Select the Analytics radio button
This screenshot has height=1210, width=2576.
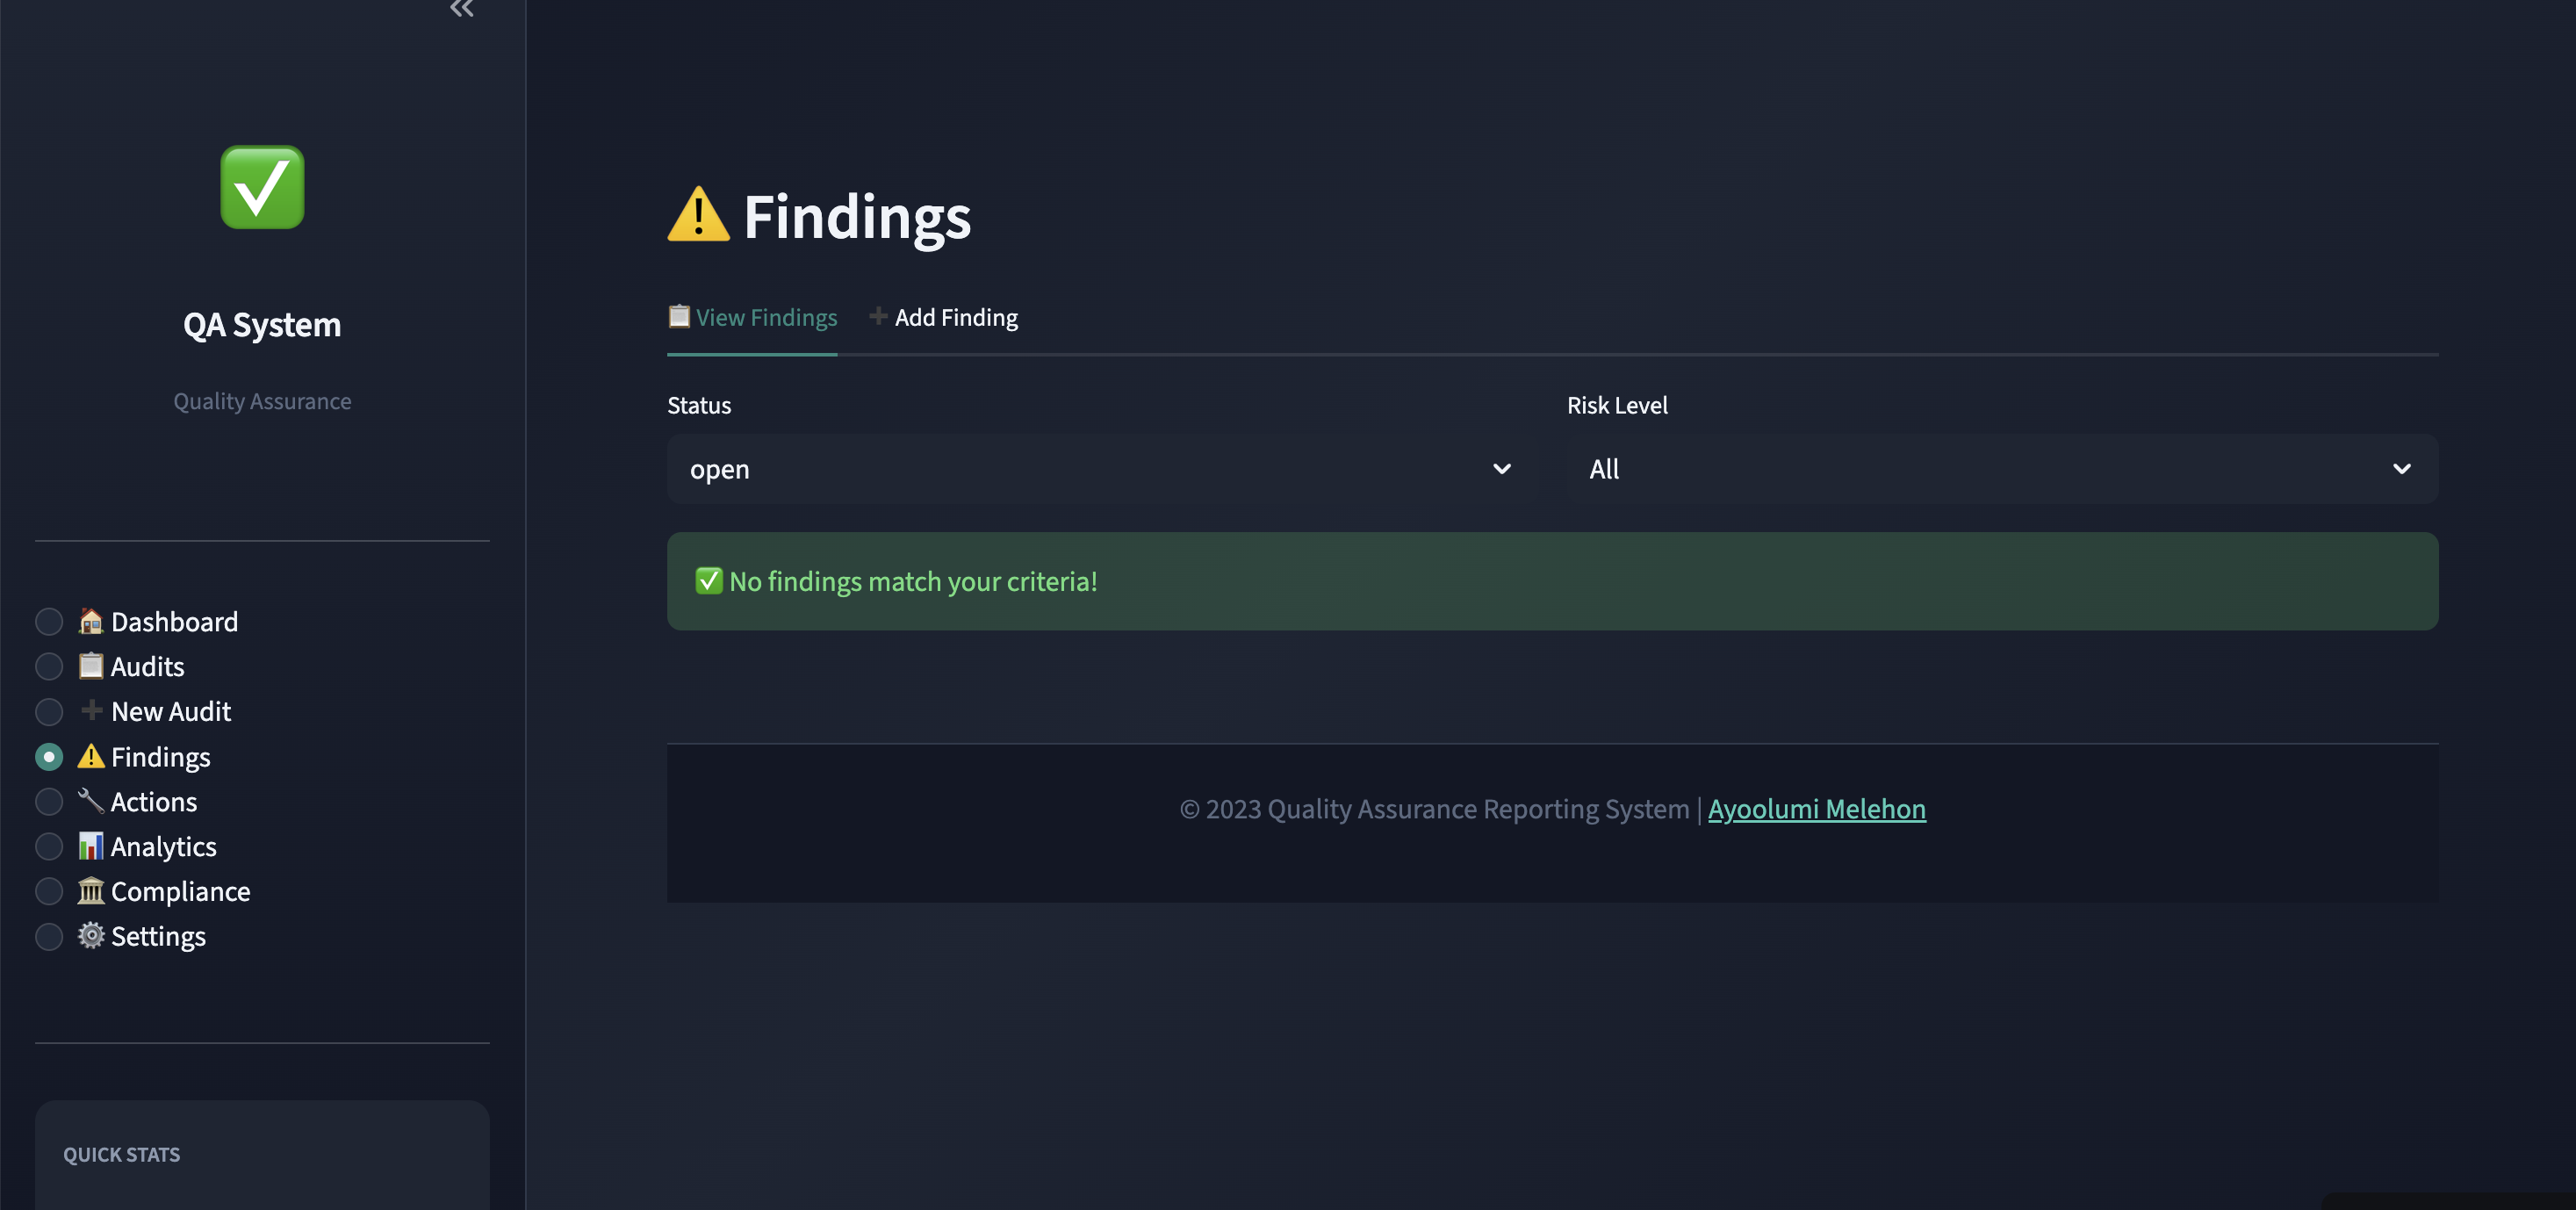coord(49,847)
